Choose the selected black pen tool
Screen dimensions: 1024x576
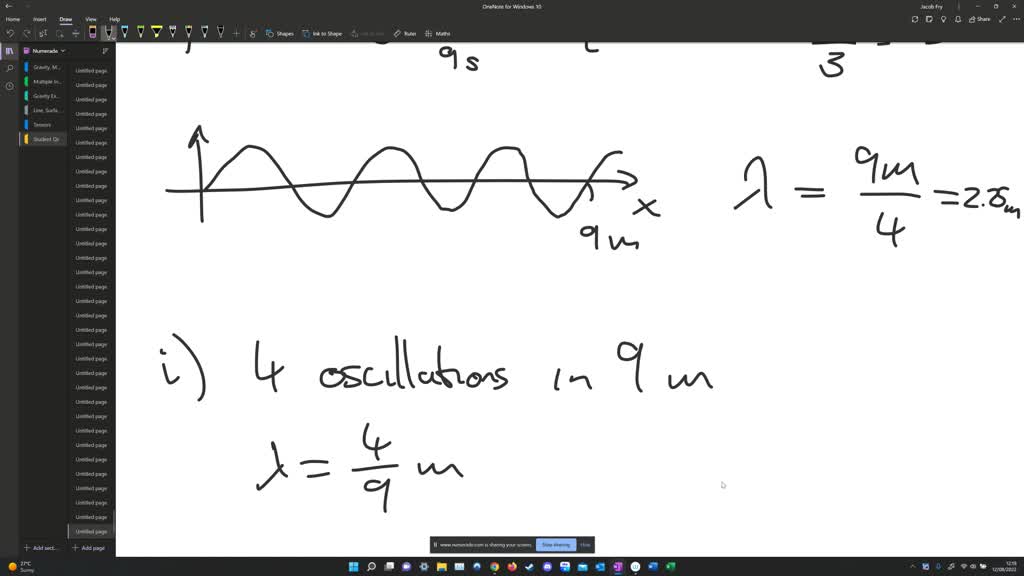(x=108, y=33)
